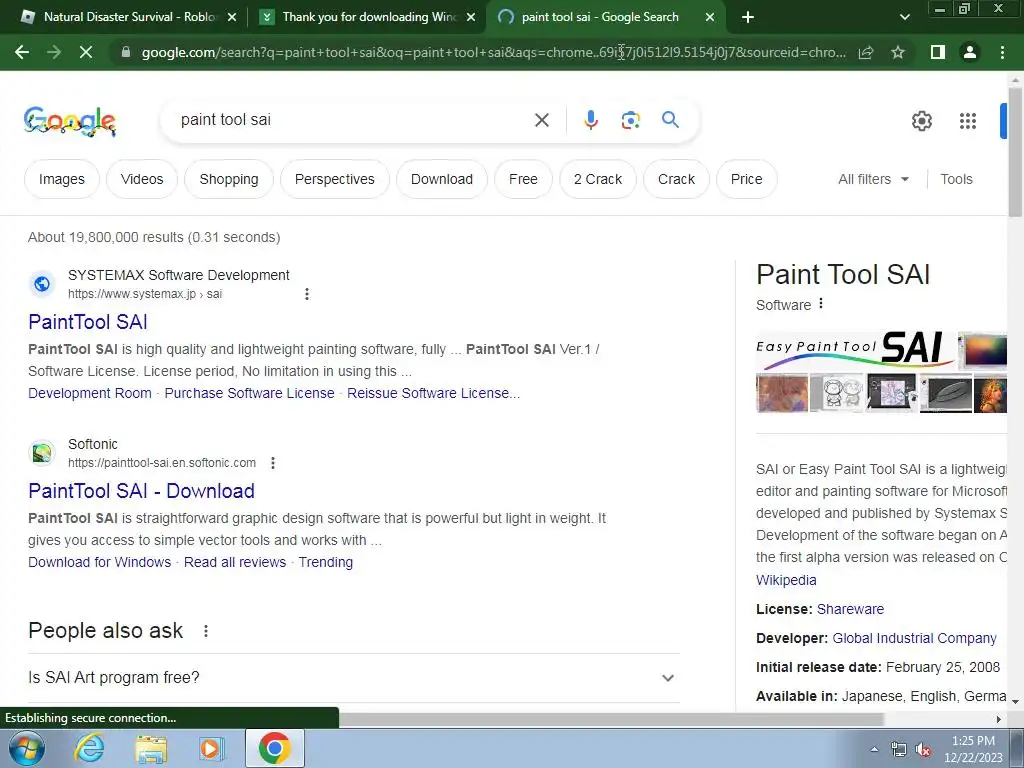
Task: Click the browser forward arrow
Action: 54,52
